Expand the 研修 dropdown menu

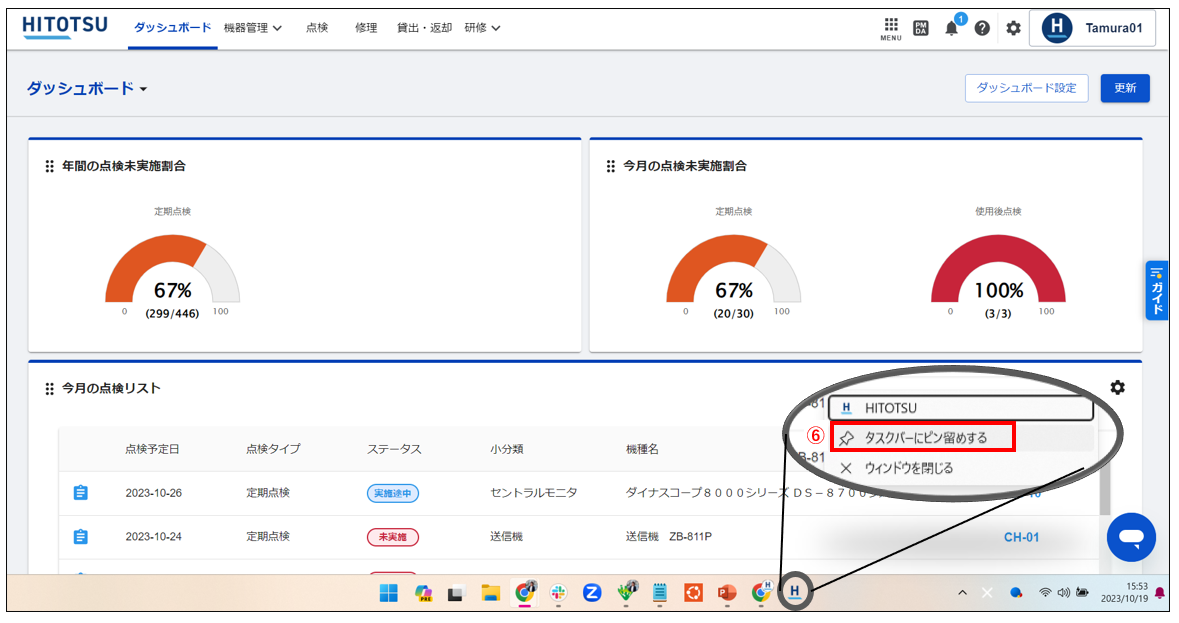[x=482, y=28]
